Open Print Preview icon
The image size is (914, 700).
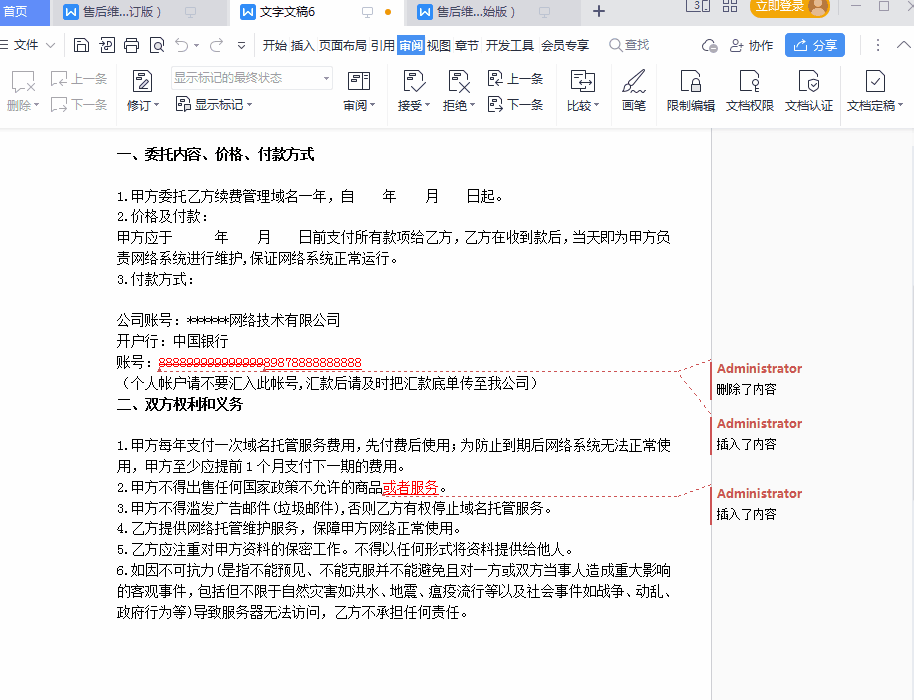point(157,45)
